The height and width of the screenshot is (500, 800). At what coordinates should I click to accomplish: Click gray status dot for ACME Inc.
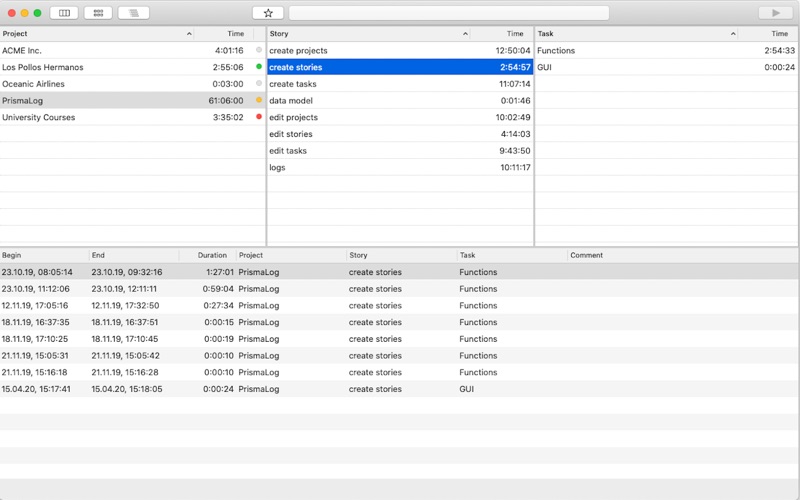(259, 50)
